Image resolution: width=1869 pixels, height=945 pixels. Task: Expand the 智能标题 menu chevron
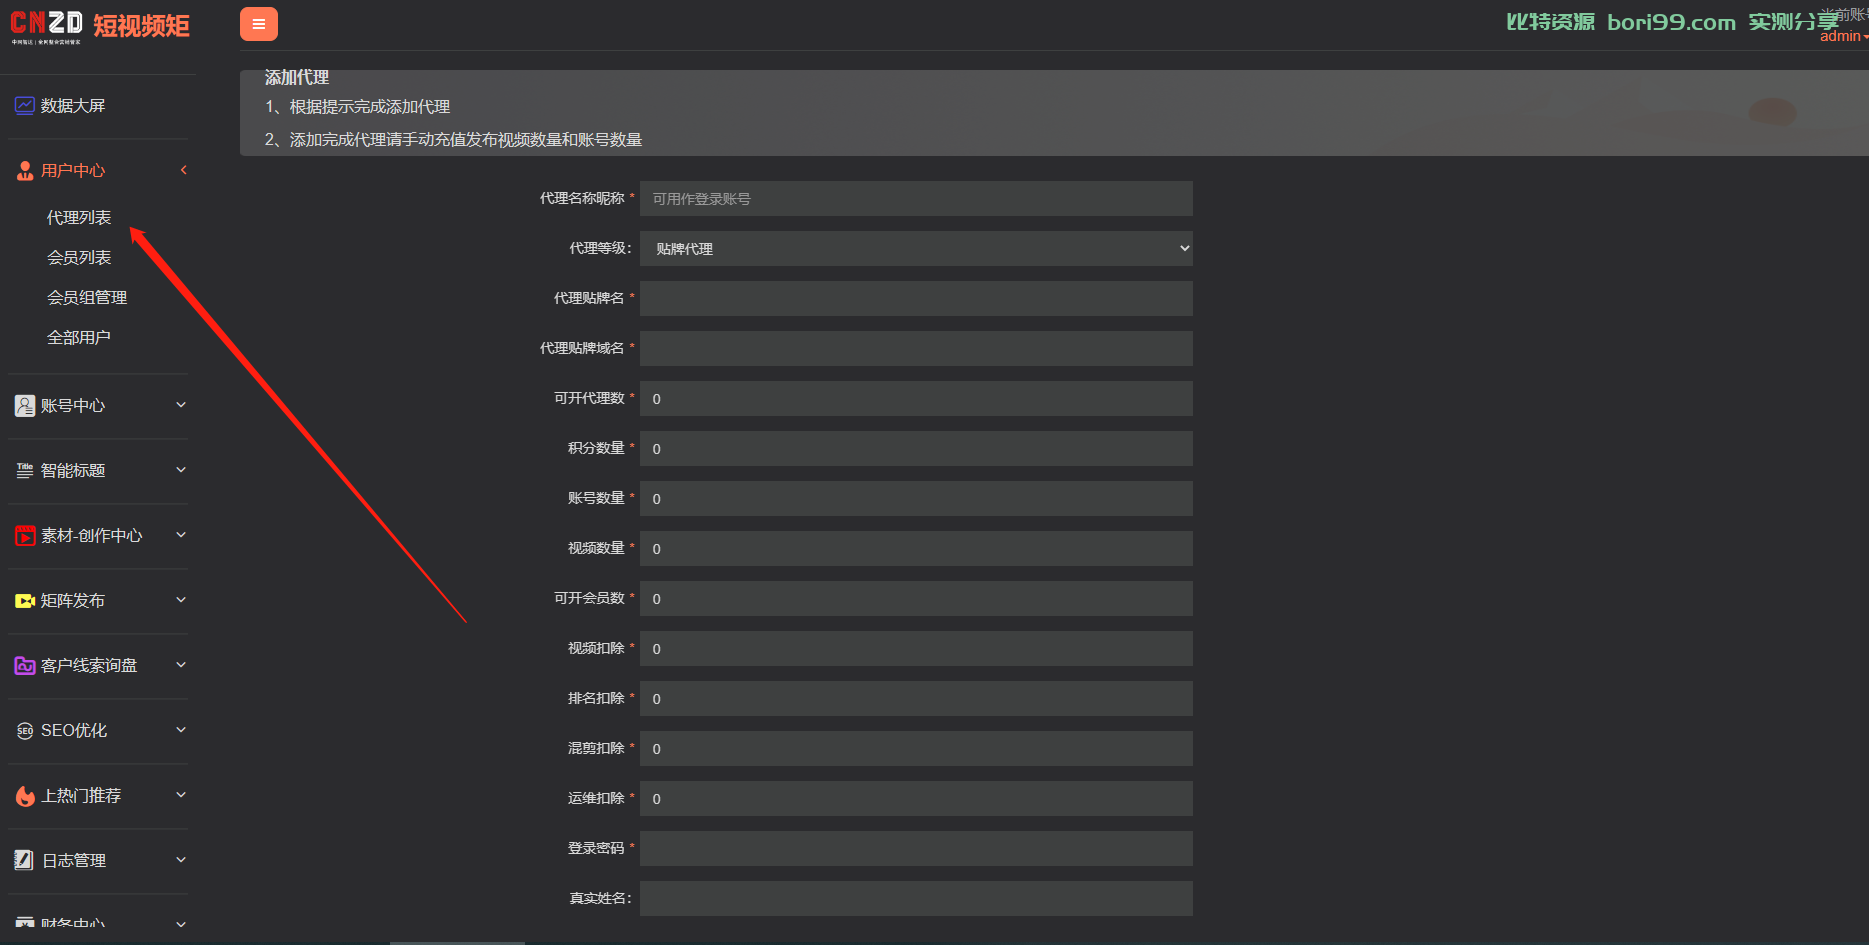pyautogui.click(x=181, y=470)
